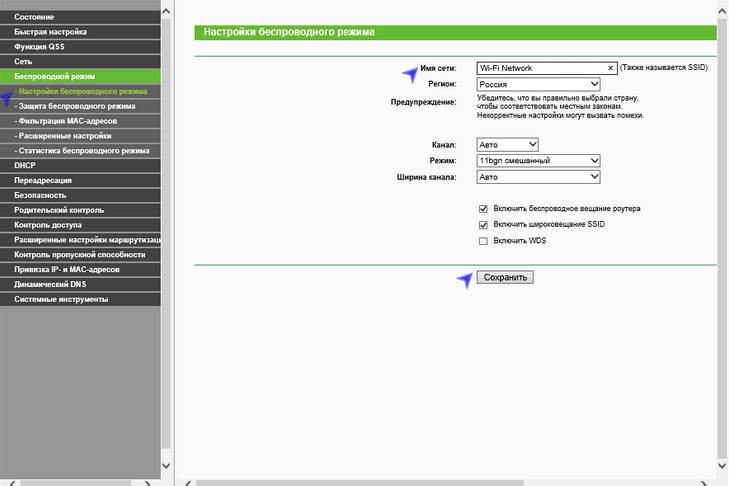
Task: Select DHCP in the sidebar
Action: [80, 164]
